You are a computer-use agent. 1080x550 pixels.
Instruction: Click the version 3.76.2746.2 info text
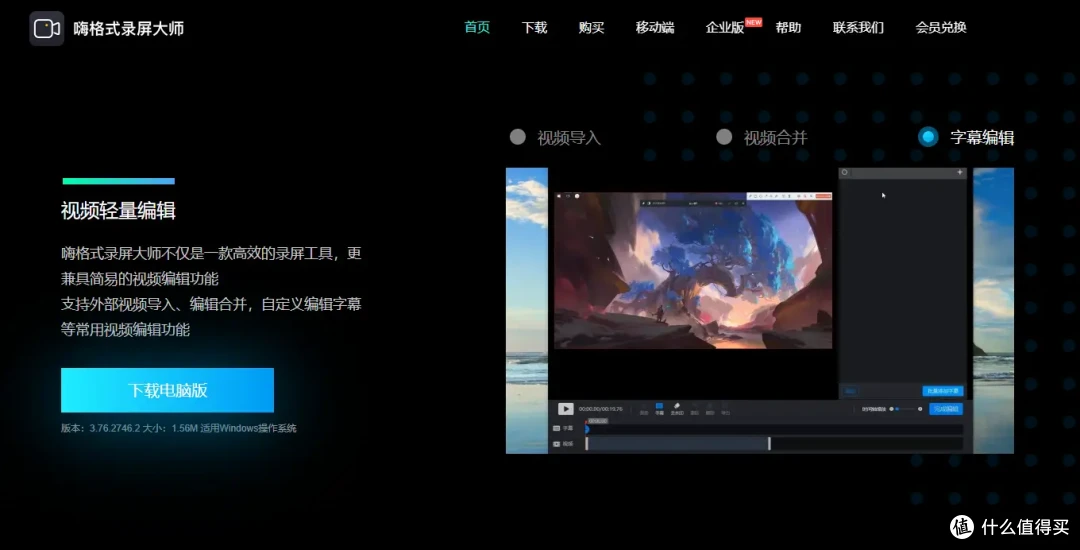pyautogui.click(x=178, y=428)
